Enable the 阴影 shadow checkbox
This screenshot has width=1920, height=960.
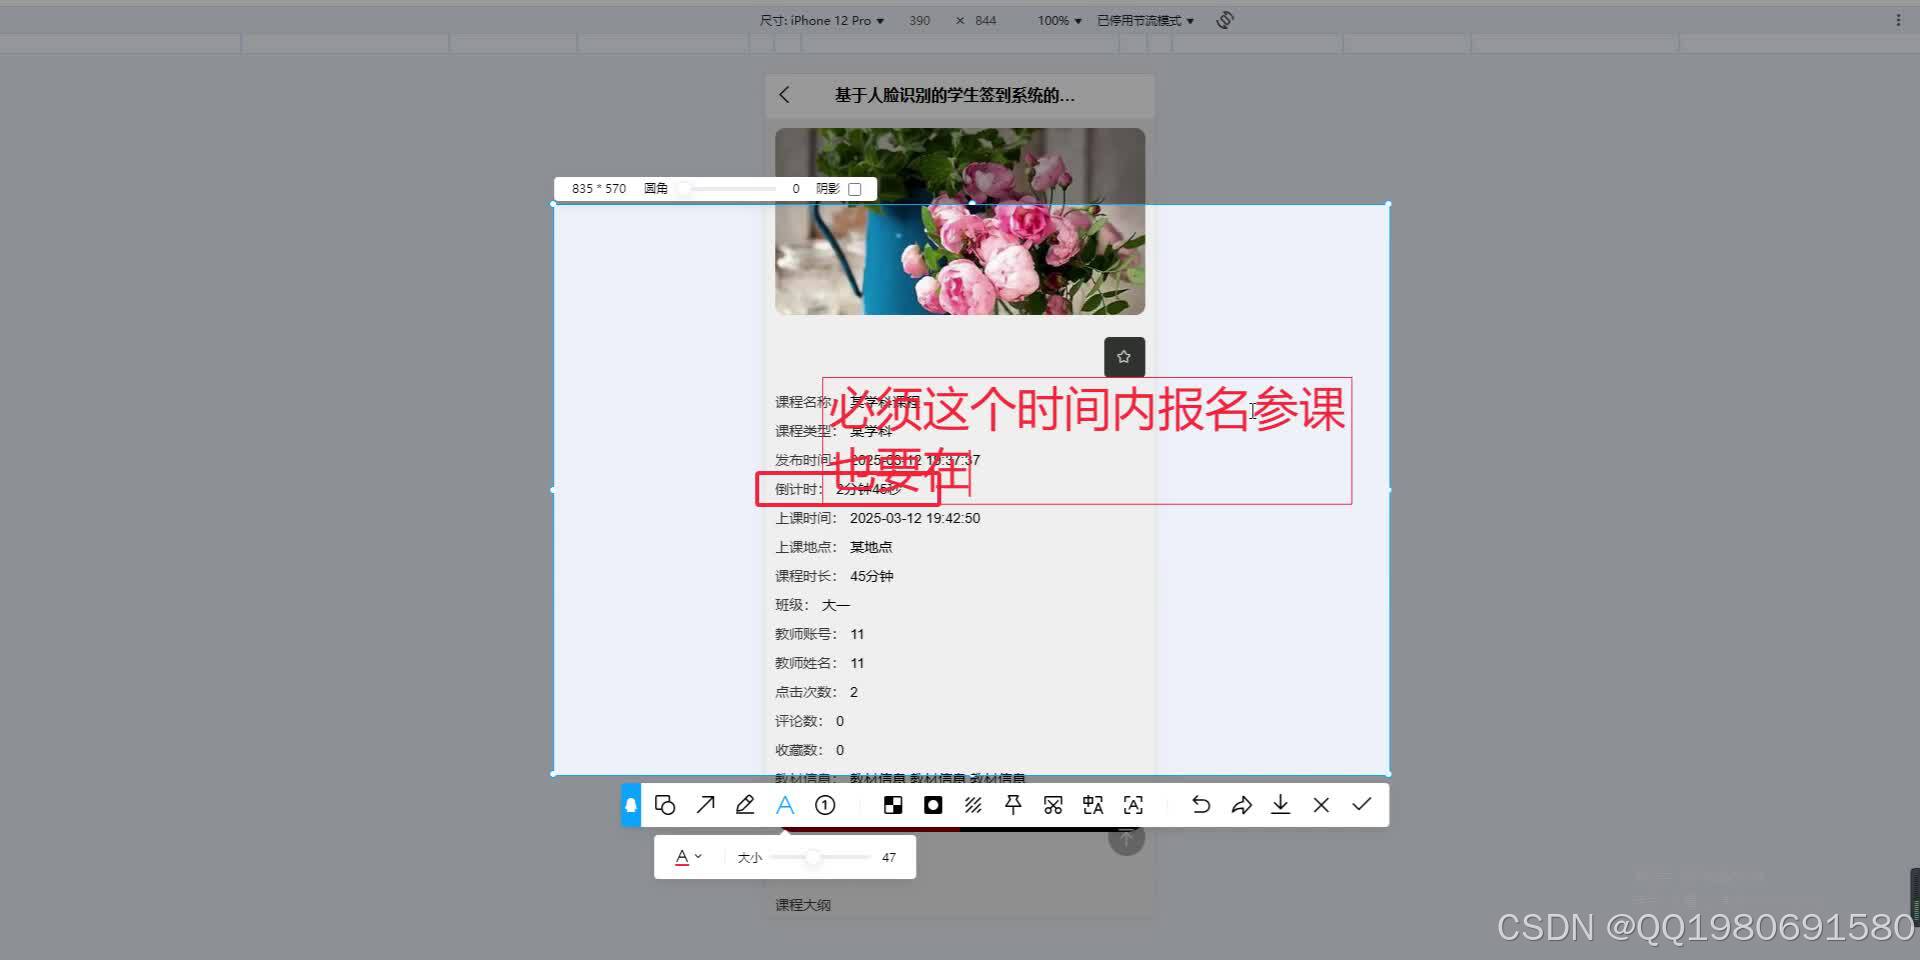(855, 188)
